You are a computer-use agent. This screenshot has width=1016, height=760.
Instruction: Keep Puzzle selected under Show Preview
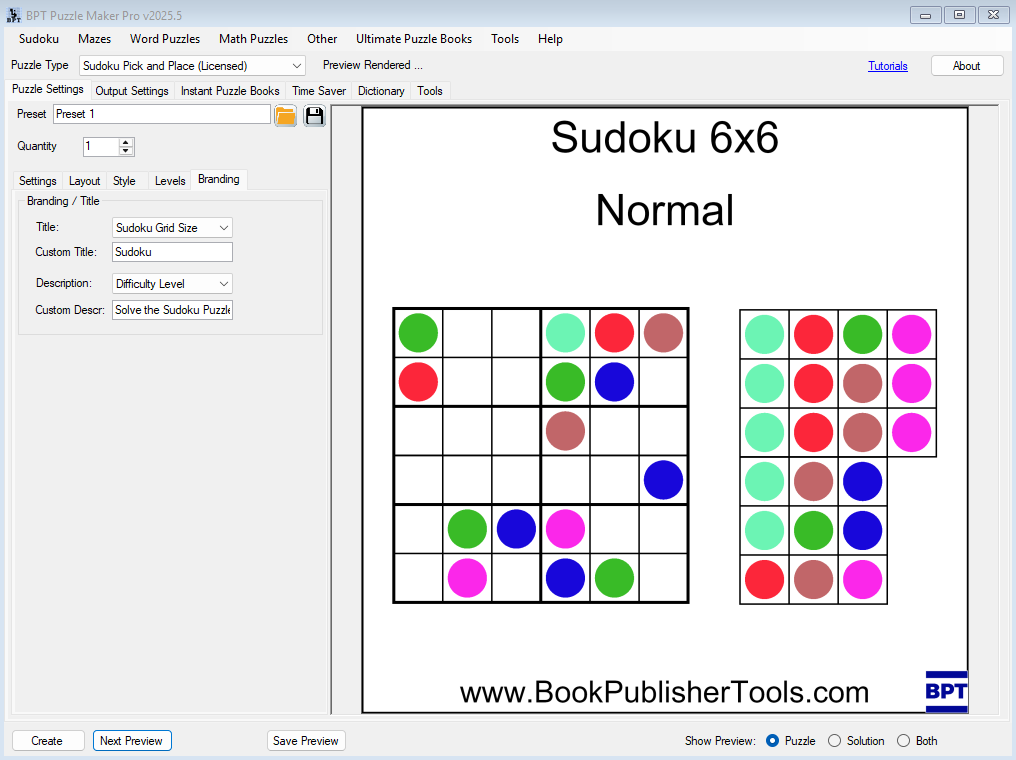pyautogui.click(x=771, y=740)
